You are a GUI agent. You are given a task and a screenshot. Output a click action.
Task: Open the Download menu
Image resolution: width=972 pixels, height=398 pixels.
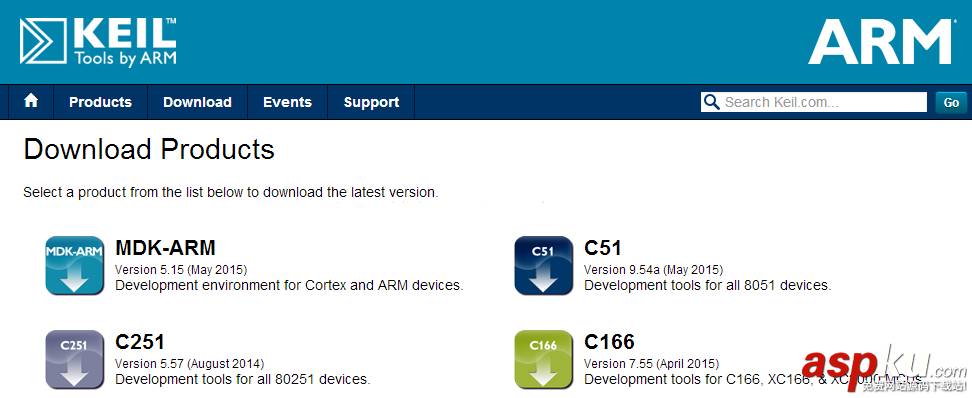coord(197,102)
